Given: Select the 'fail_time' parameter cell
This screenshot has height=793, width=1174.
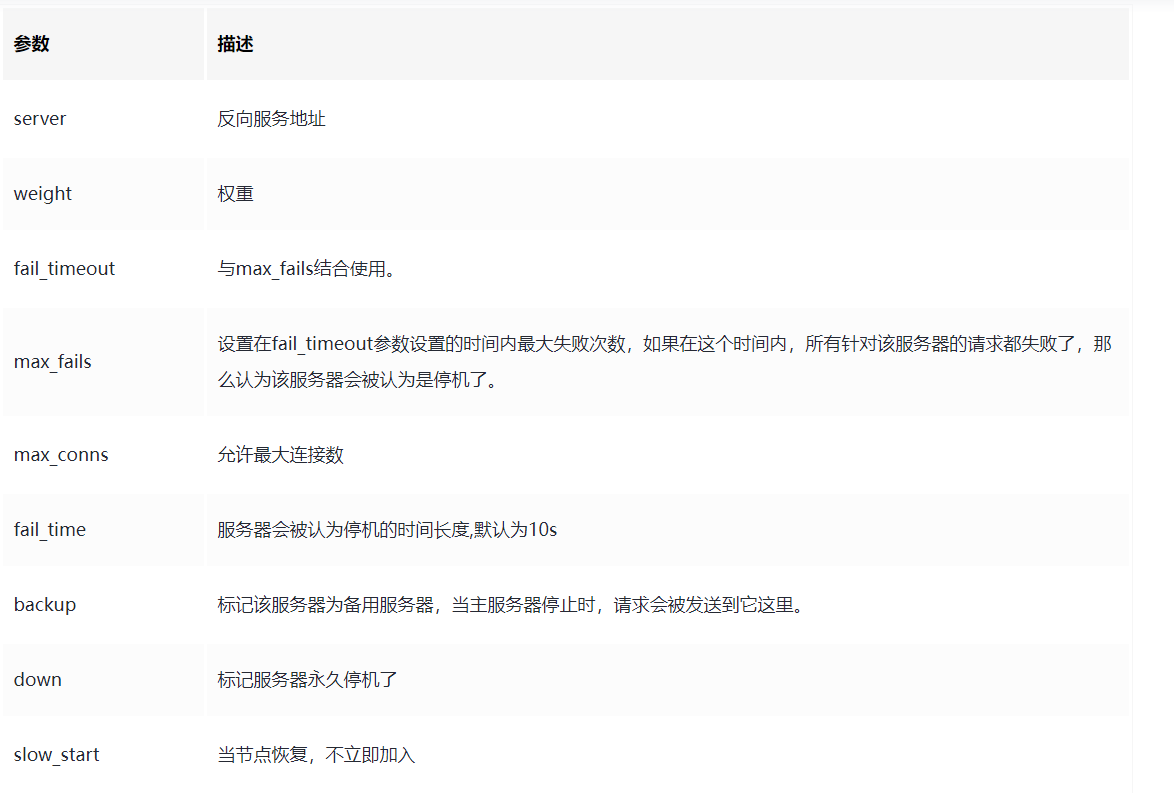Looking at the screenshot, I should (103, 529).
